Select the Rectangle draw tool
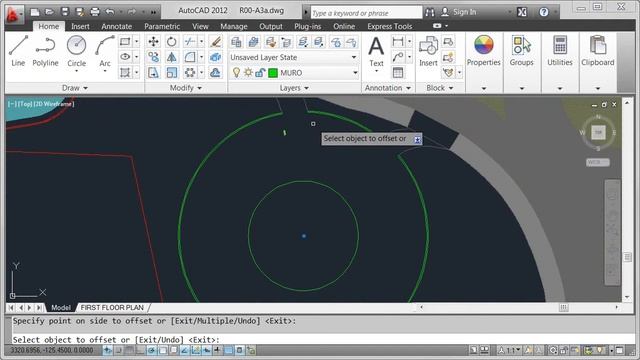The width and height of the screenshot is (640, 360). (125, 41)
